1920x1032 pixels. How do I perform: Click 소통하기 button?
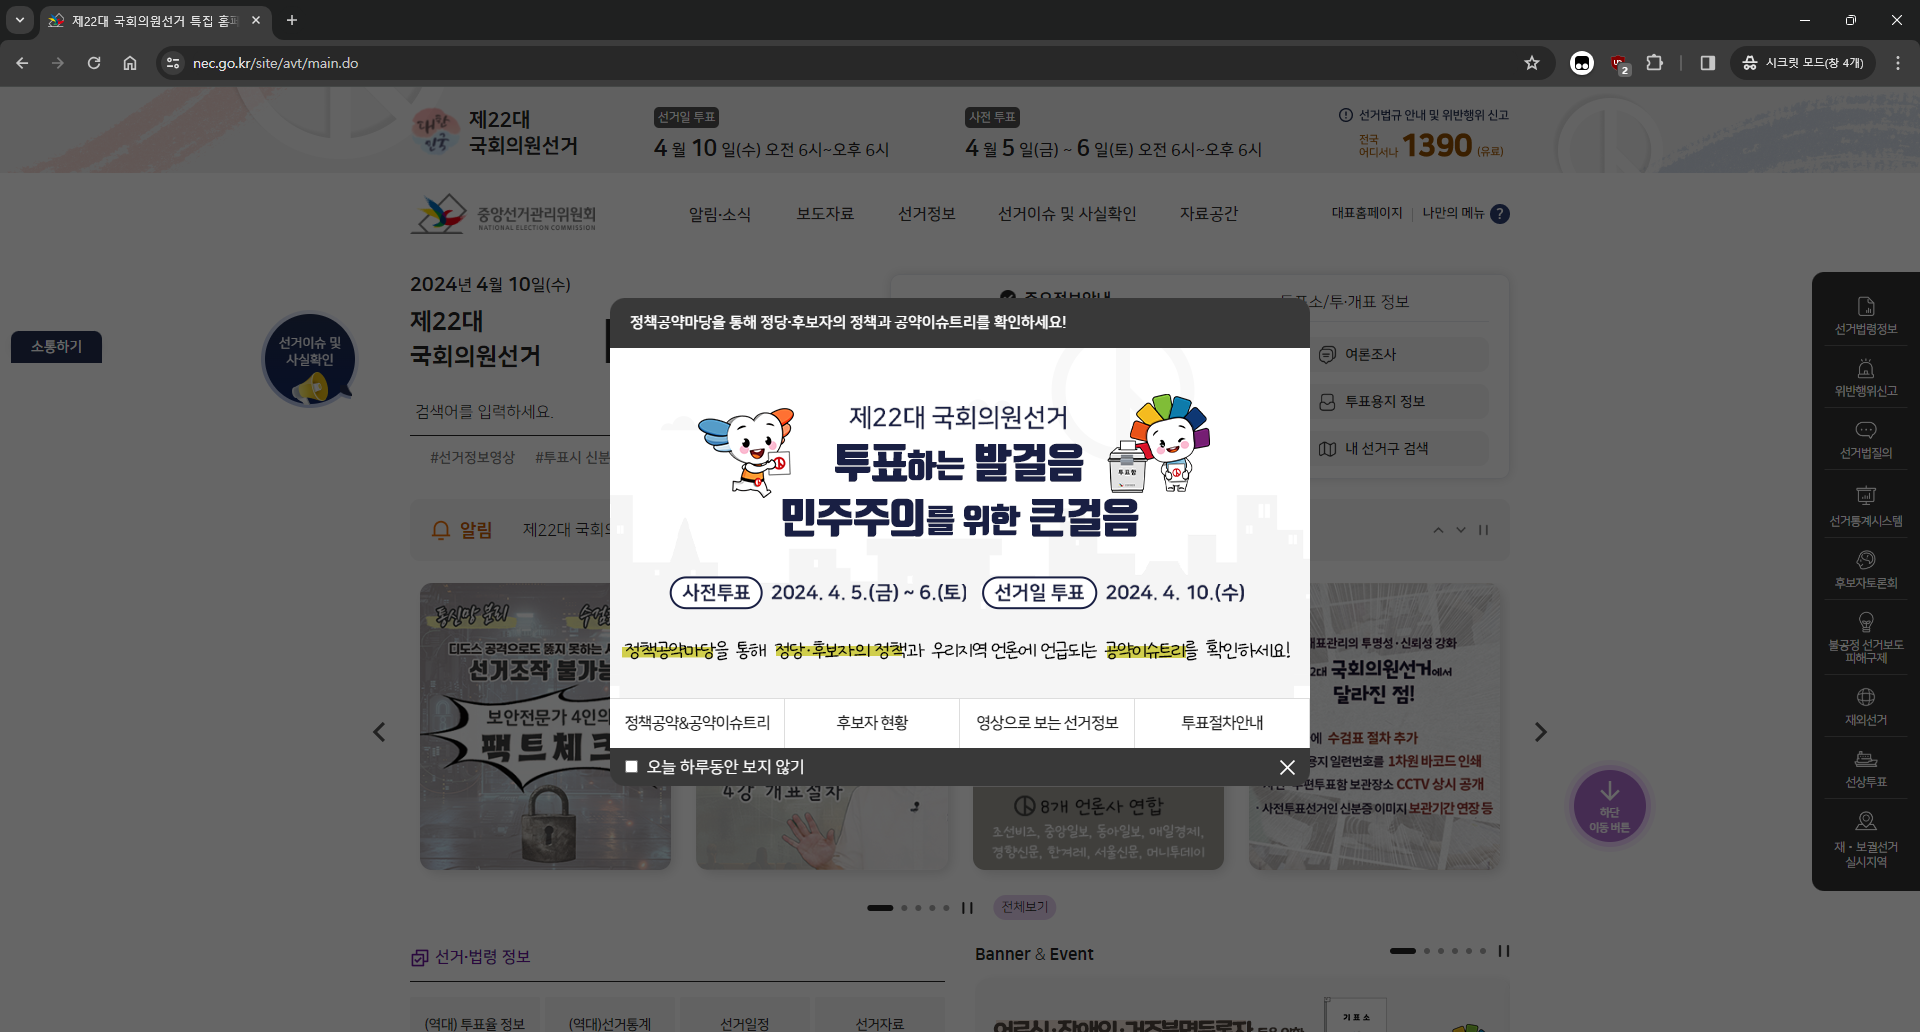[x=56, y=347]
